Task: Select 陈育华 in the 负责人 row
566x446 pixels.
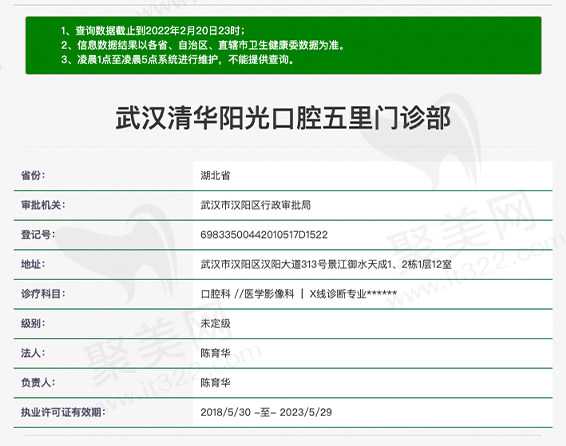Action: pyautogui.click(x=215, y=383)
